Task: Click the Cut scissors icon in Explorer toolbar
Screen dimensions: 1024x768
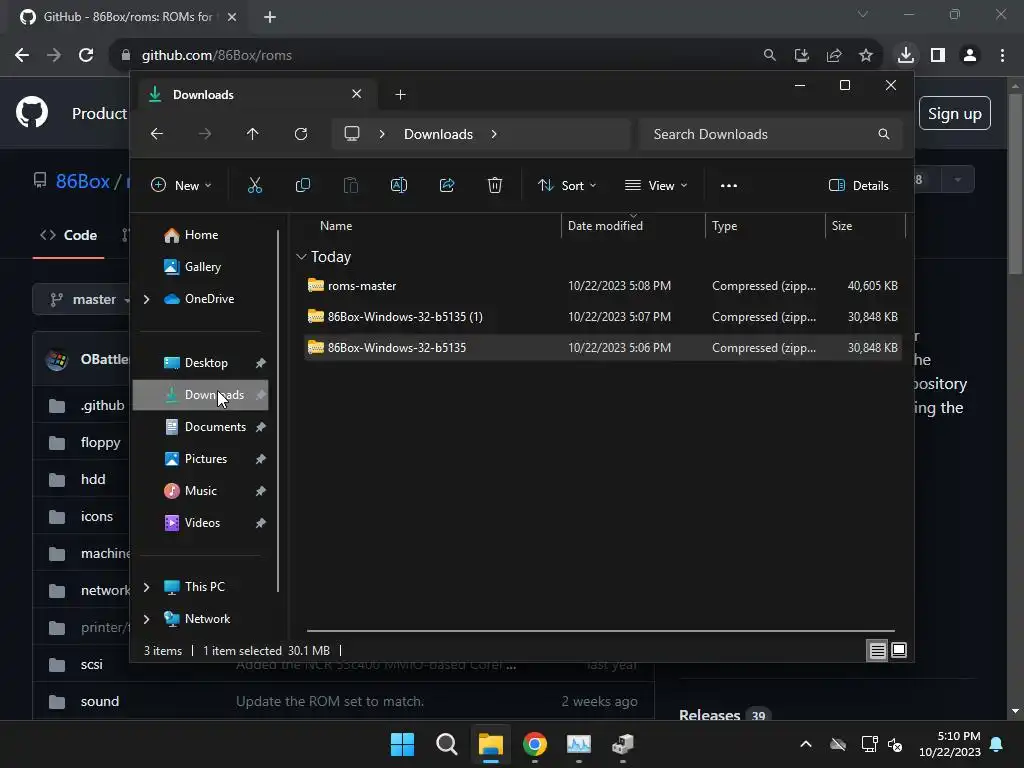Action: point(255,185)
